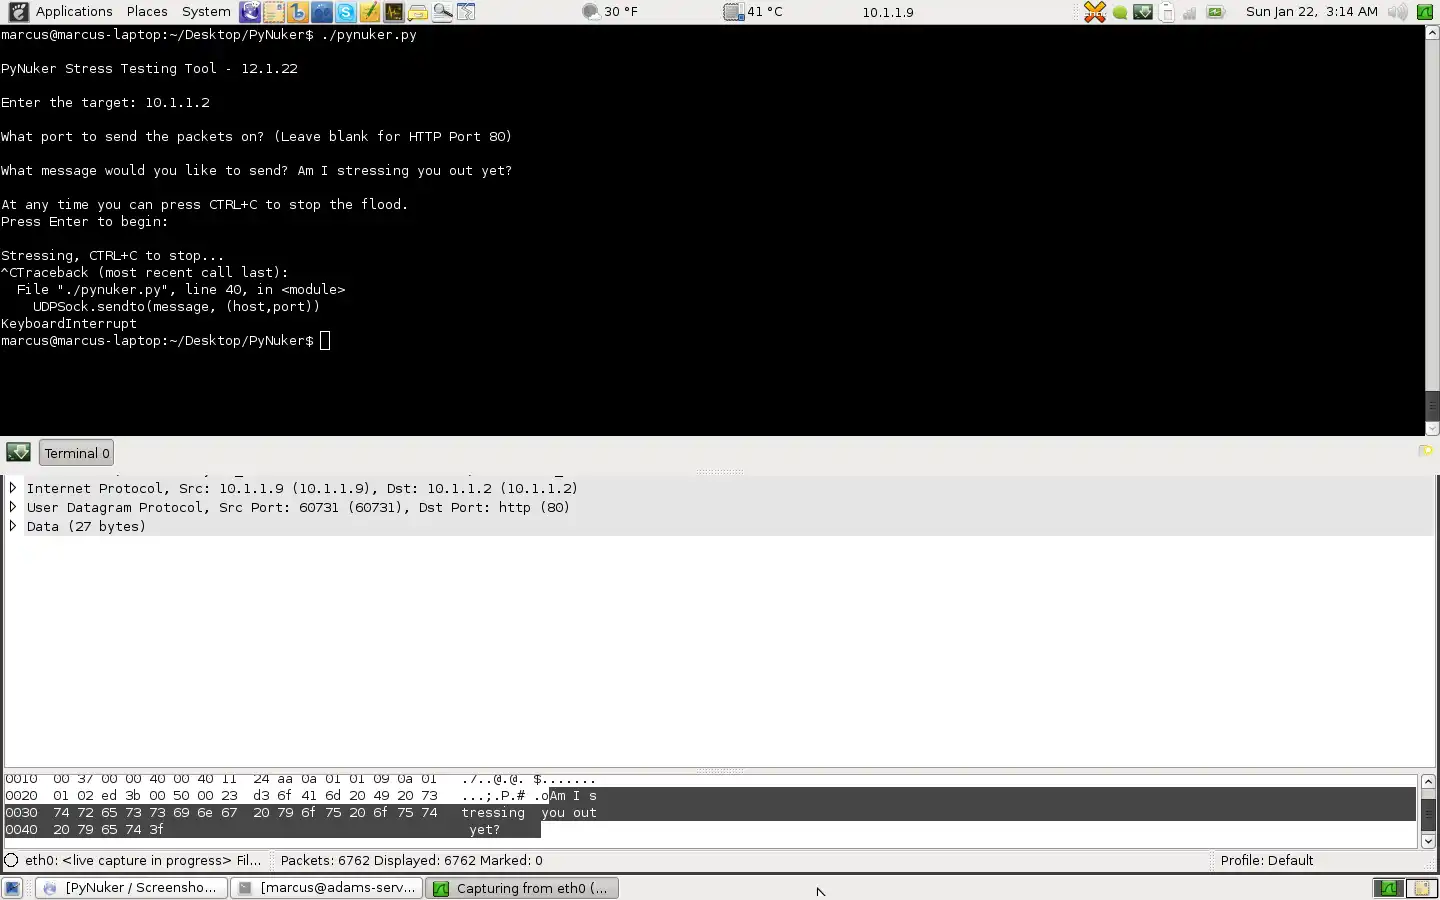1440x900 pixels.
Task: Open the Places menu
Action: (x=147, y=12)
